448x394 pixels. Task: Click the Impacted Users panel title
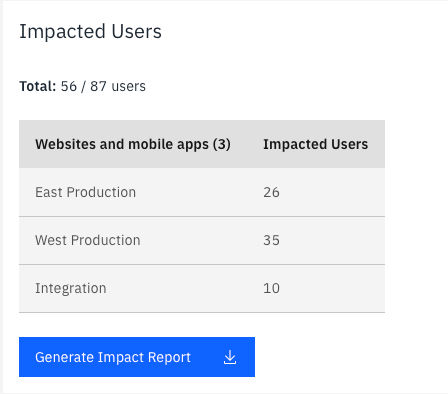(90, 32)
